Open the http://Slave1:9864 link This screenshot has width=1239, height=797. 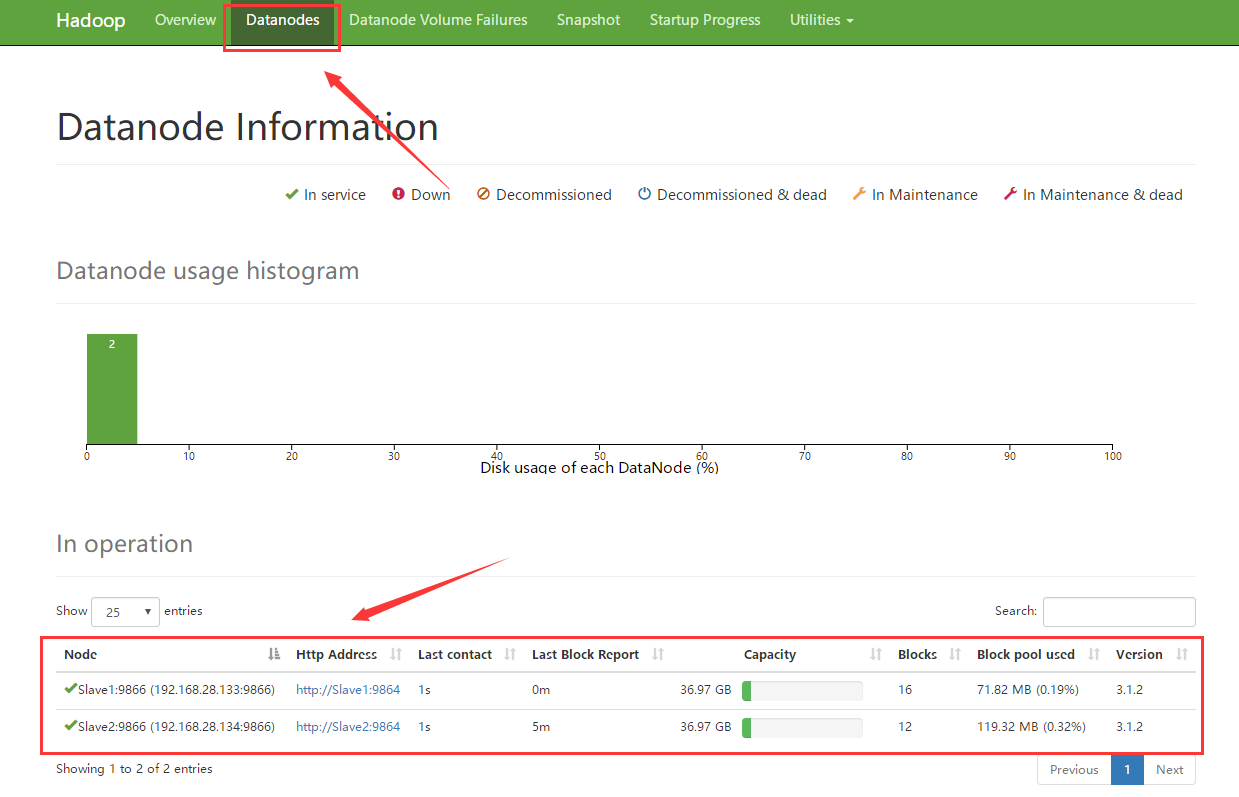tap(348, 690)
